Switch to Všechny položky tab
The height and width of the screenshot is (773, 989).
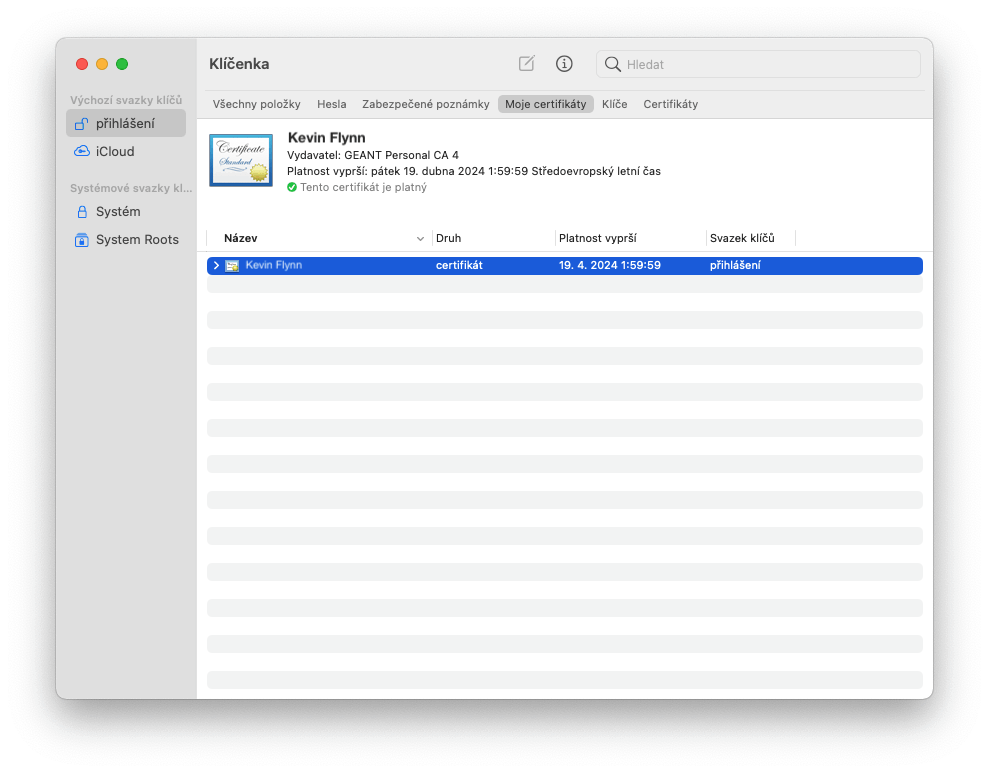click(256, 104)
